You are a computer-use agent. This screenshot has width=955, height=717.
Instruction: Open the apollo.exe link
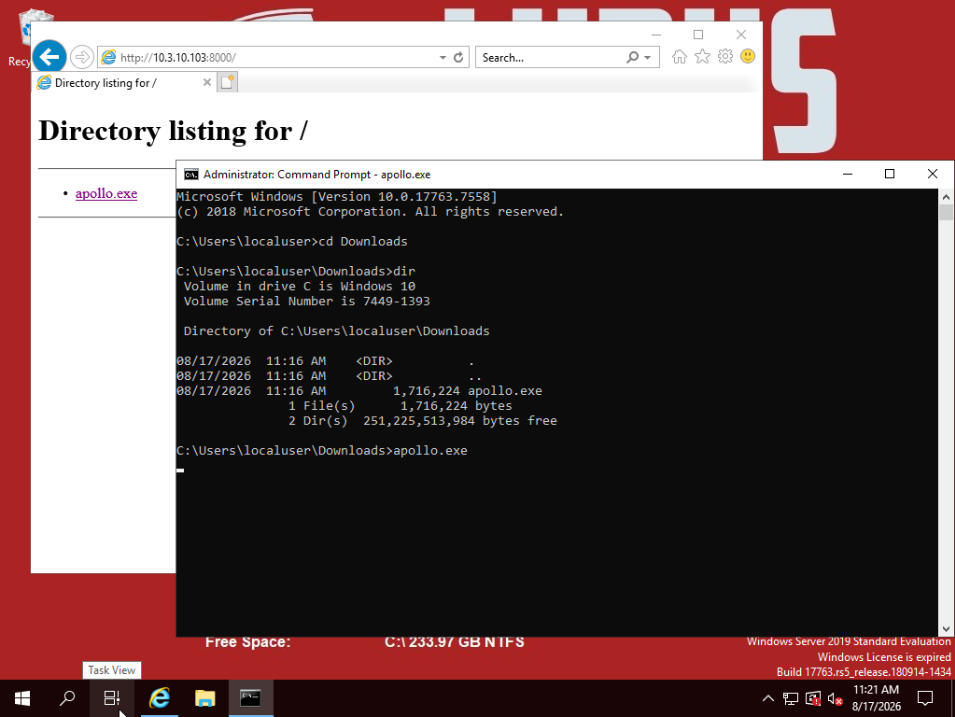click(x=106, y=193)
